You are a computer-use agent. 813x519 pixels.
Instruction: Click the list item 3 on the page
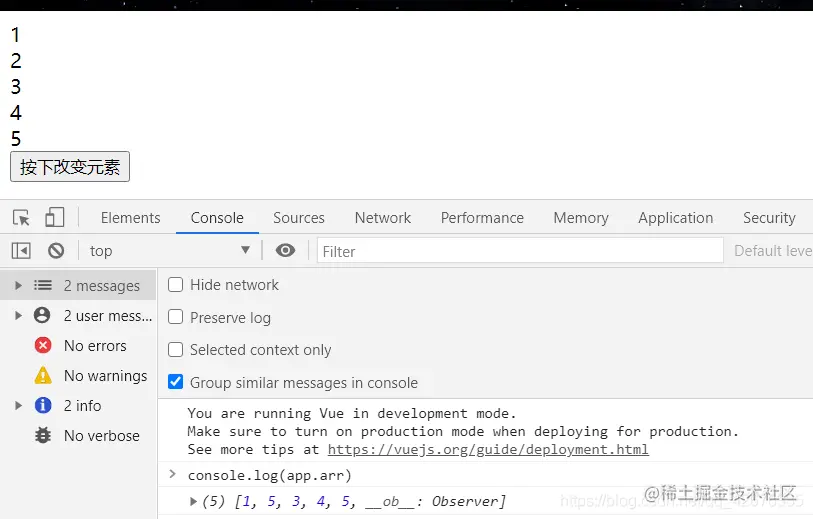tap(16, 87)
